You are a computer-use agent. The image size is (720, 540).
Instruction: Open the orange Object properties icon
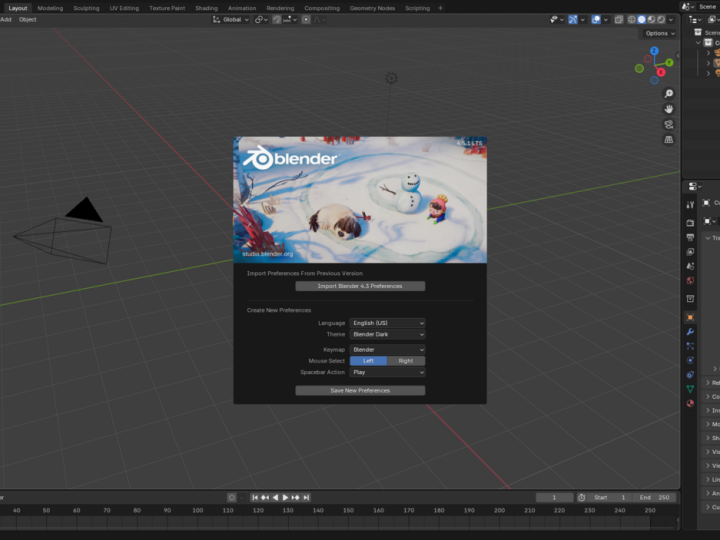coord(690,317)
